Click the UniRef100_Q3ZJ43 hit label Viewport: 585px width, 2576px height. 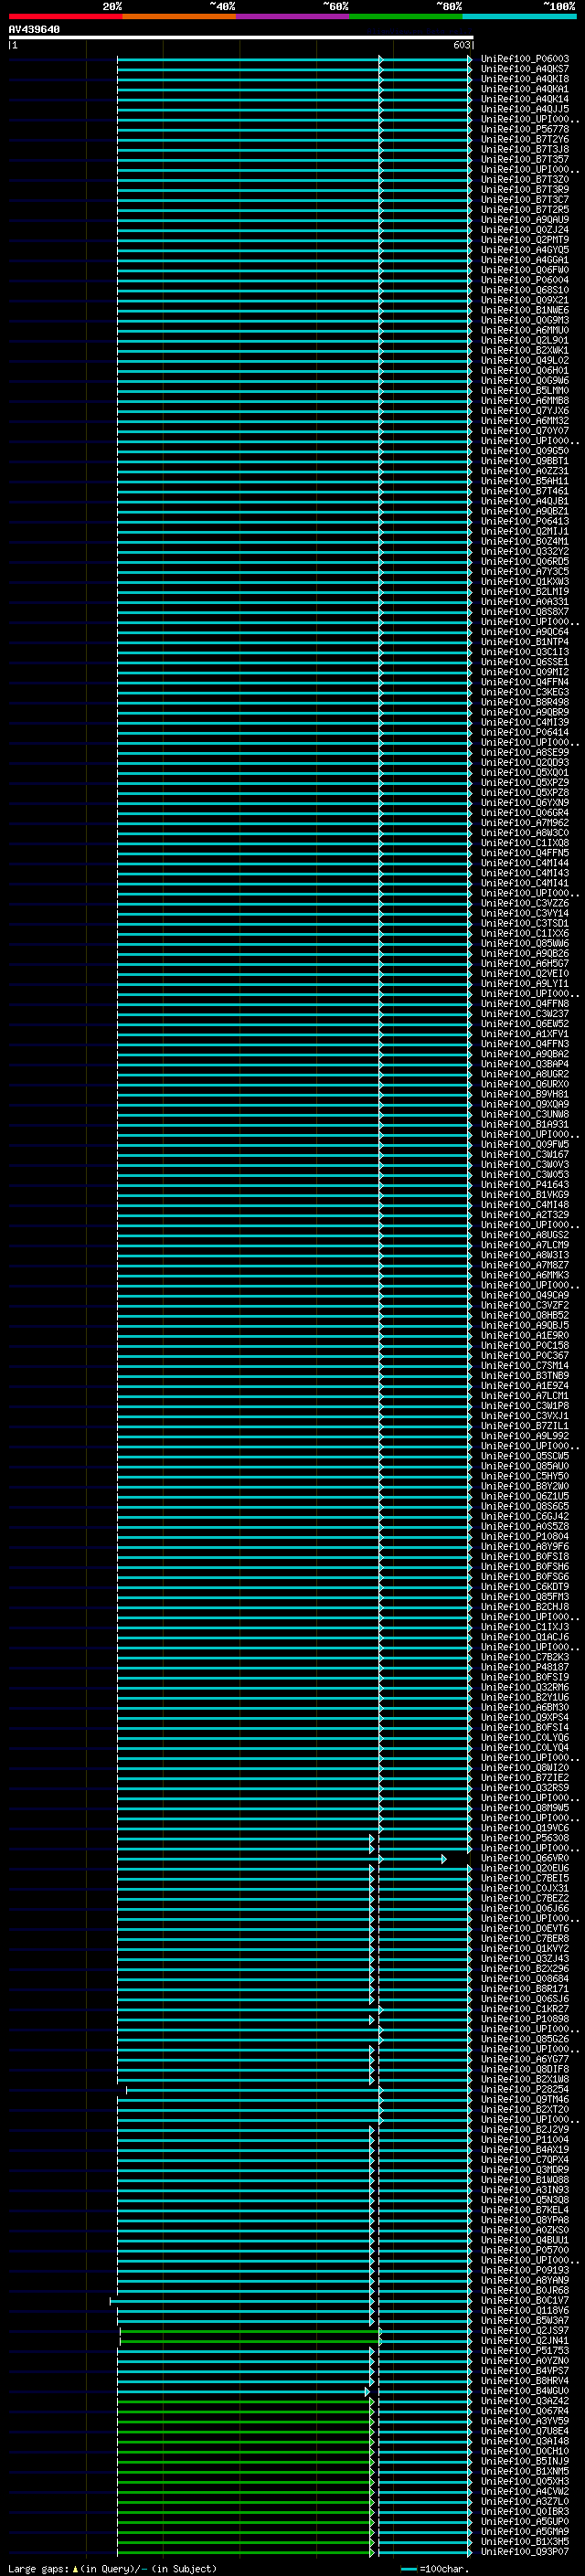tap(525, 1958)
